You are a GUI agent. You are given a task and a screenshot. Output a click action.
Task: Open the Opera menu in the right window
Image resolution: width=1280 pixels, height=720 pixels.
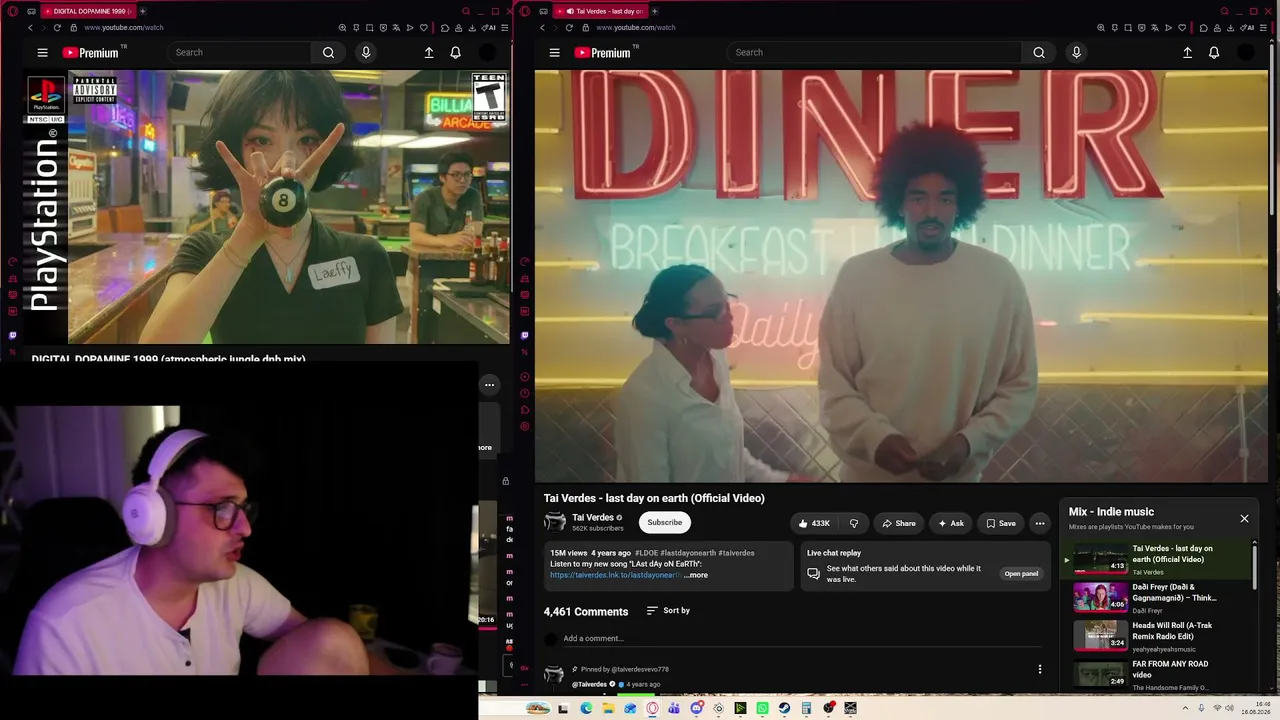click(525, 11)
